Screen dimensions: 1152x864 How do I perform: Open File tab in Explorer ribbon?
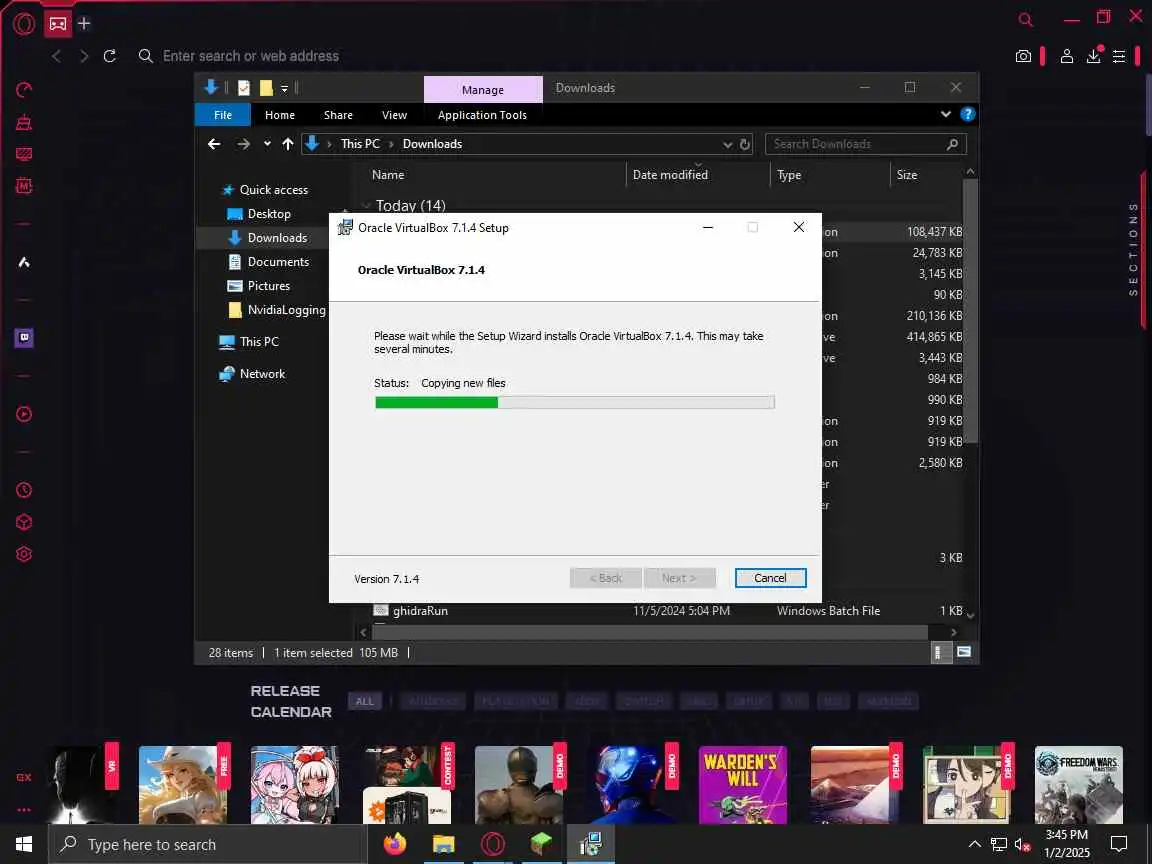click(x=223, y=115)
